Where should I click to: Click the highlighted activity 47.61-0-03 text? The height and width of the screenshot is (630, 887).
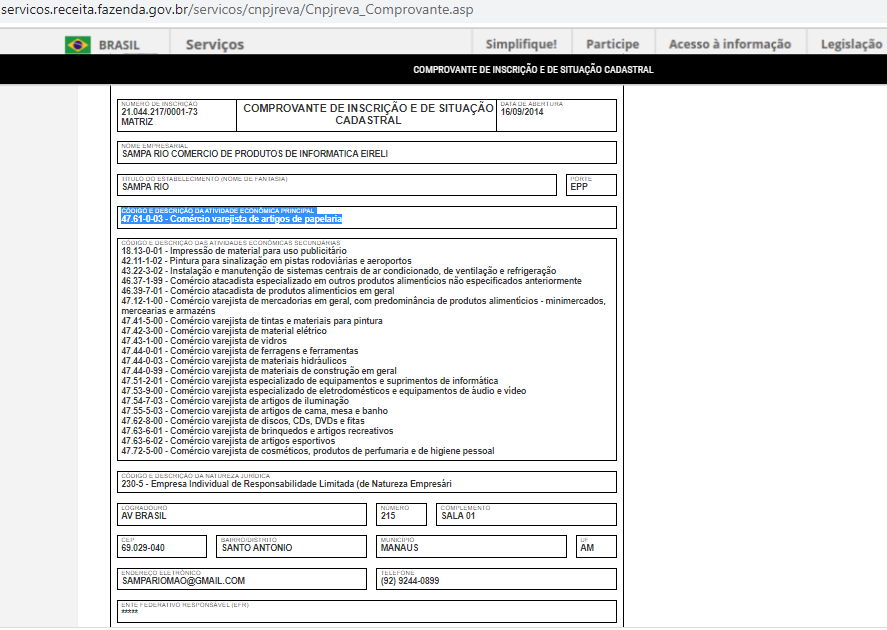point(232,218)
